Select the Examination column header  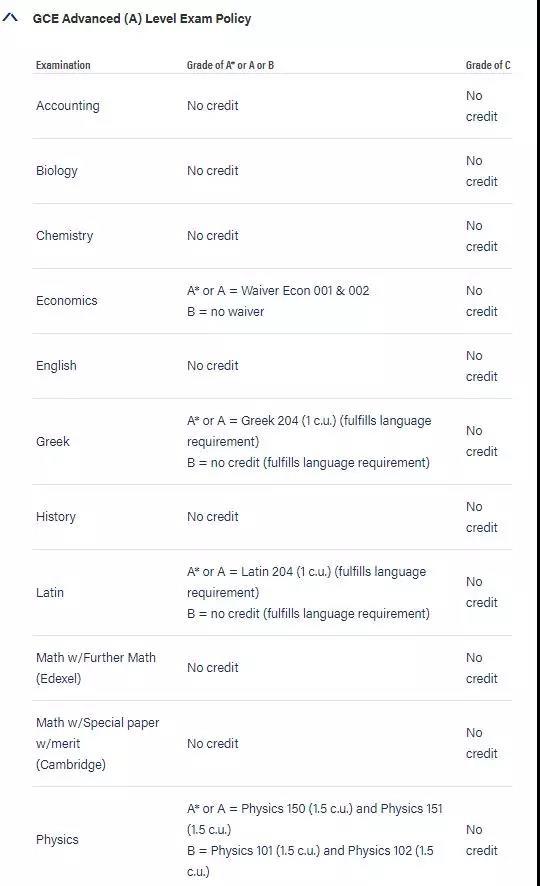point(63,65)
